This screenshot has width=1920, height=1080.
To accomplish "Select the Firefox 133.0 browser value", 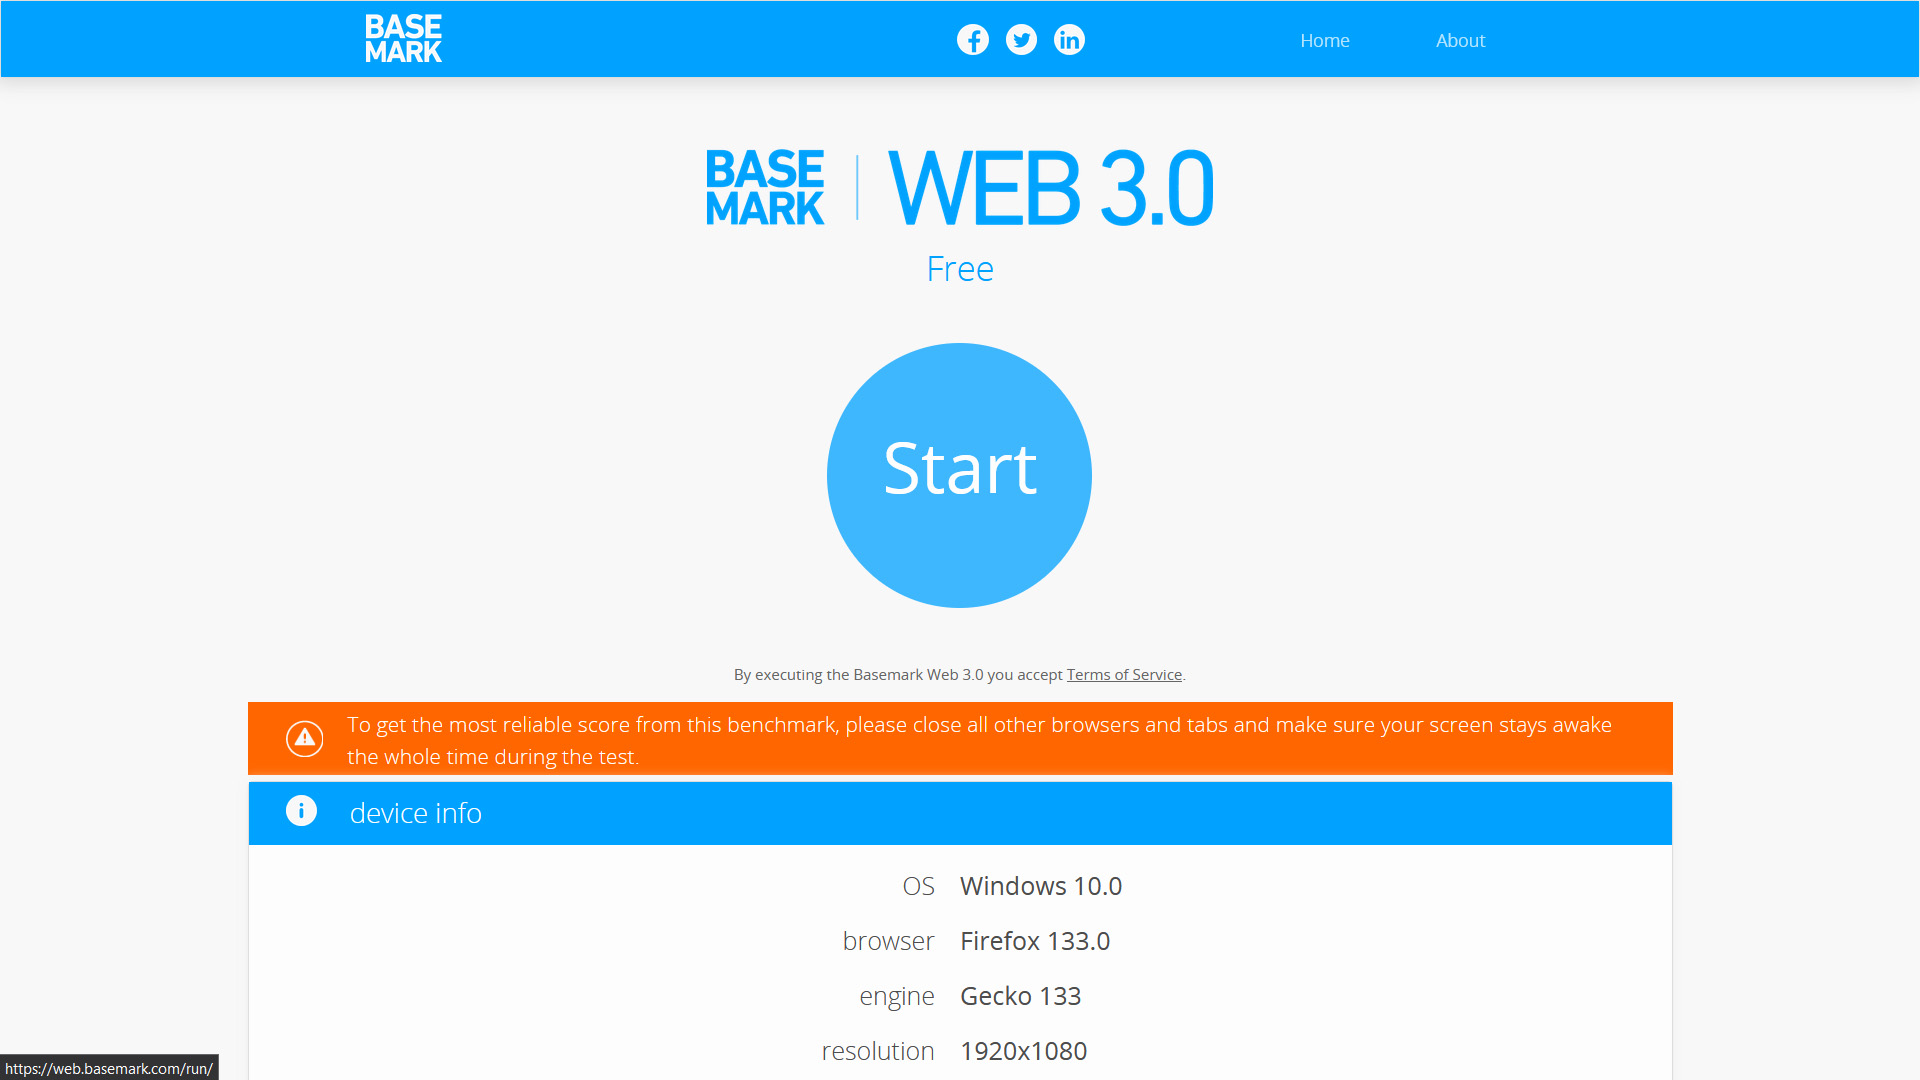I will coord(1034,941).
